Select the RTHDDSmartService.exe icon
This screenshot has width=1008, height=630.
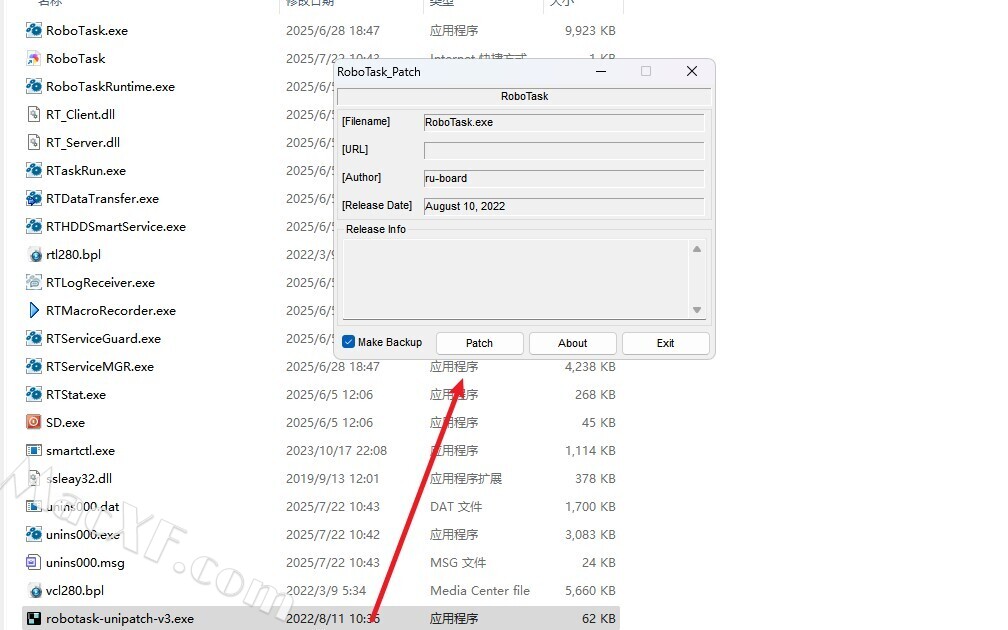pos(33,226)
